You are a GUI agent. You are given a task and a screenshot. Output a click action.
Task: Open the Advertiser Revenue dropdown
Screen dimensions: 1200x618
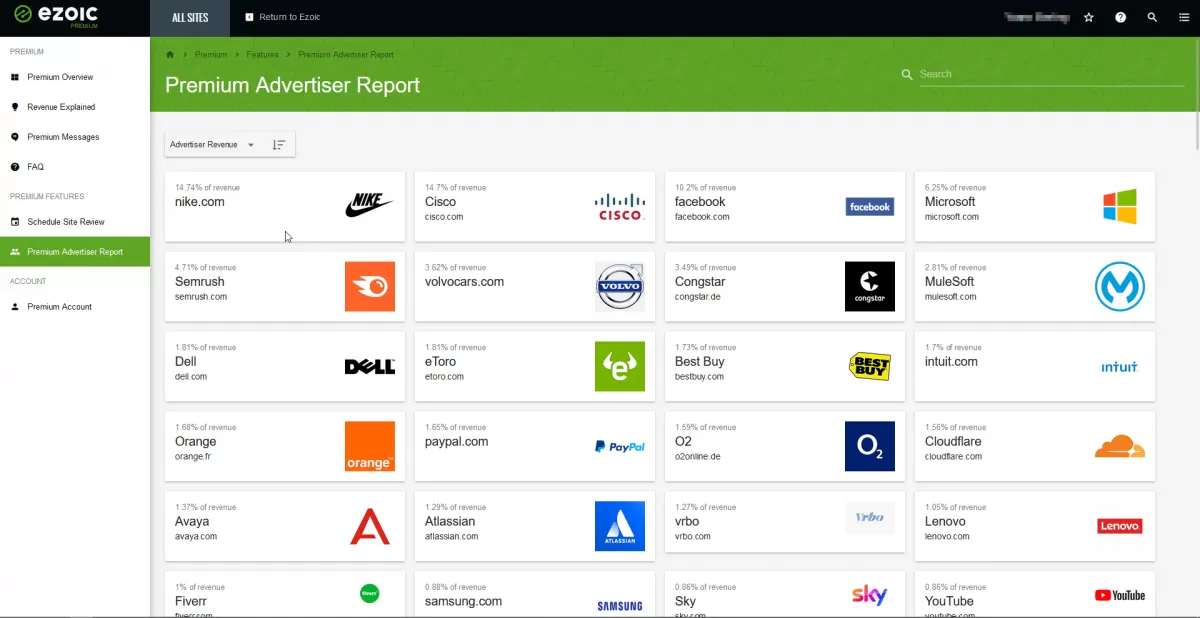[x=212, y=145]
